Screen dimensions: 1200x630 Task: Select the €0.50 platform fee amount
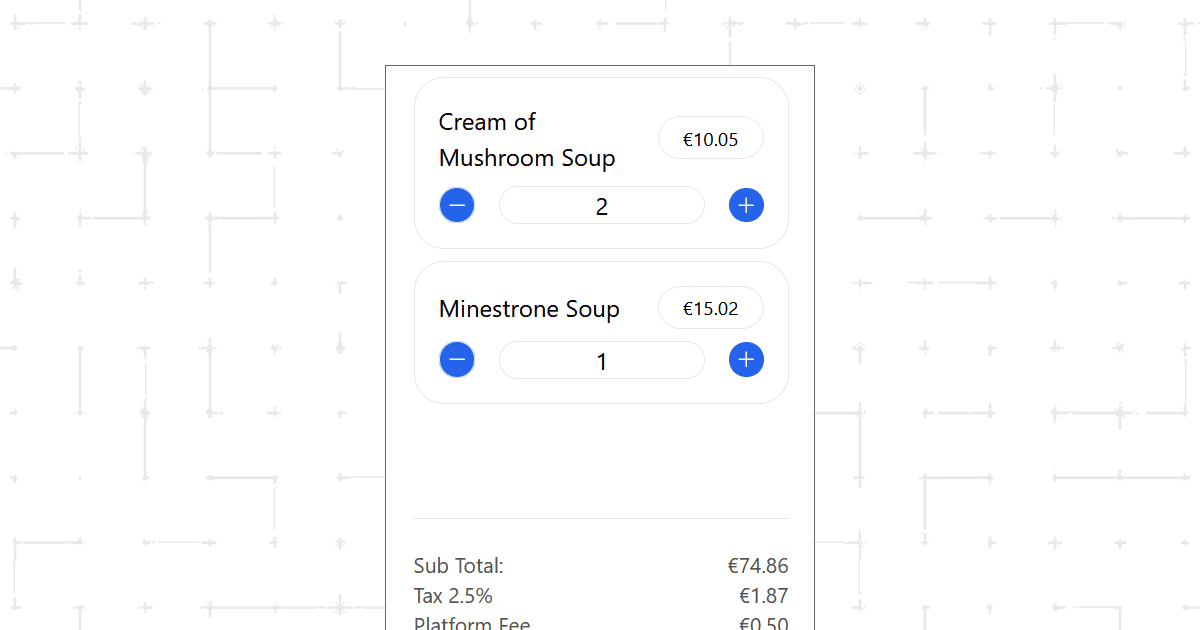click(763, 624)
